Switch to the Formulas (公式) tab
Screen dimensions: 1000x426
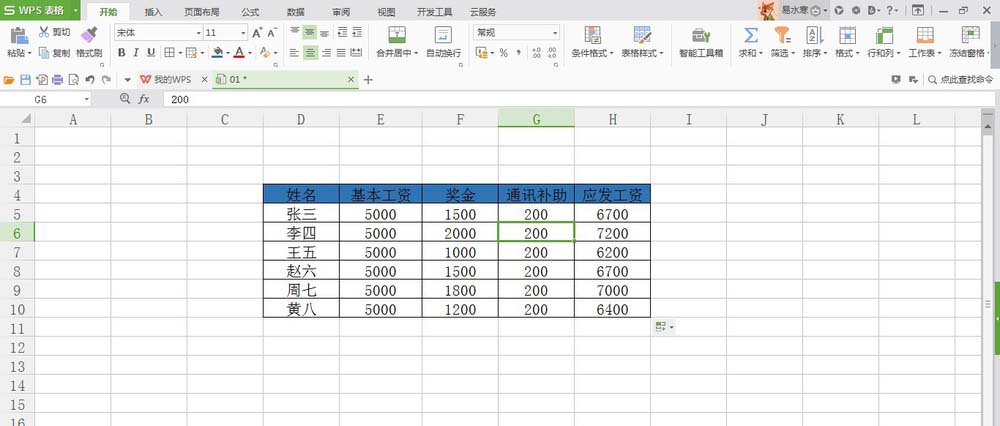click(251, 12)
